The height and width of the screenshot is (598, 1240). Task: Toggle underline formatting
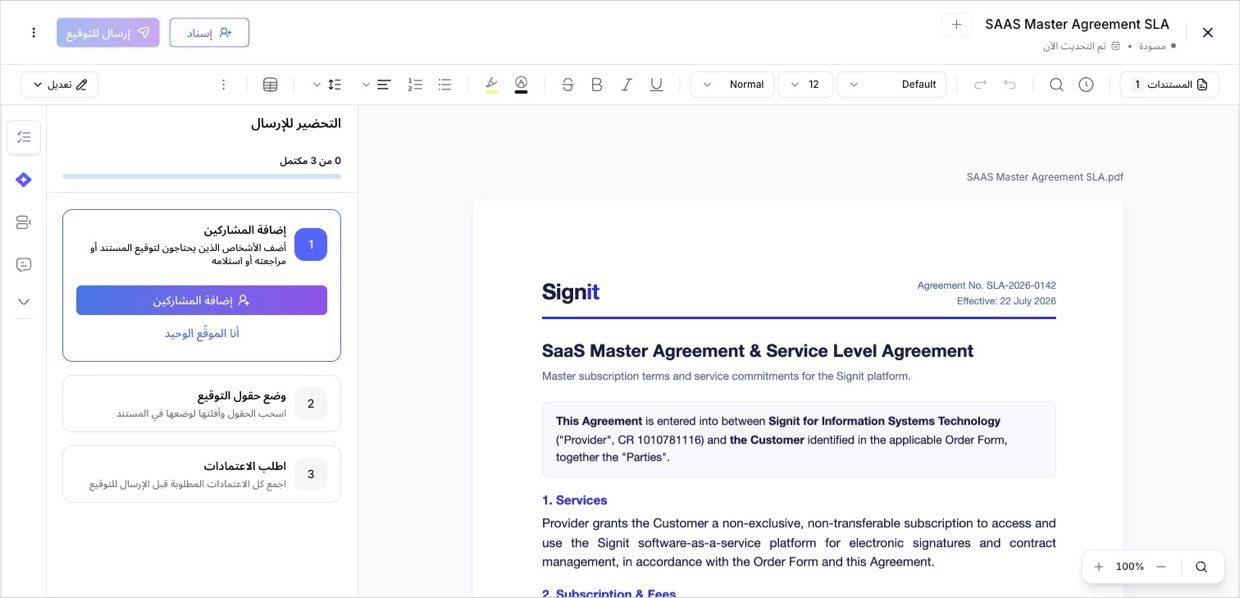(x=656, y=85)
